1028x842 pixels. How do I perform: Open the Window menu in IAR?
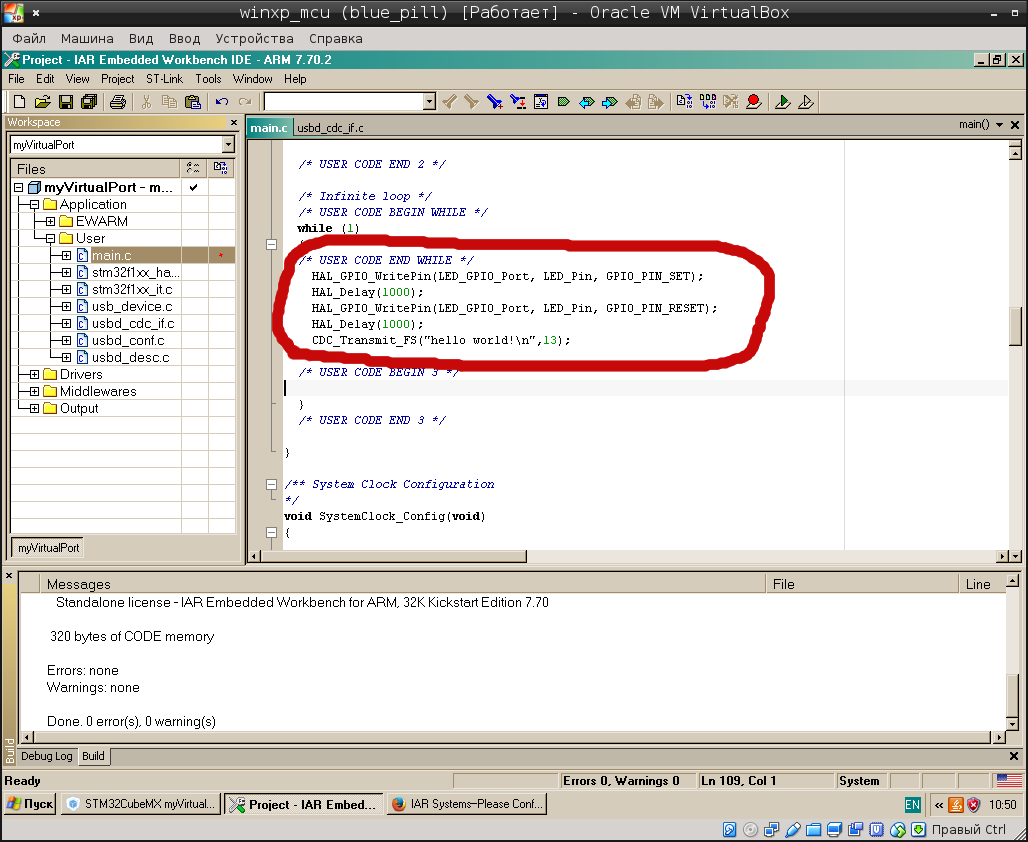[x=252, y=79]
